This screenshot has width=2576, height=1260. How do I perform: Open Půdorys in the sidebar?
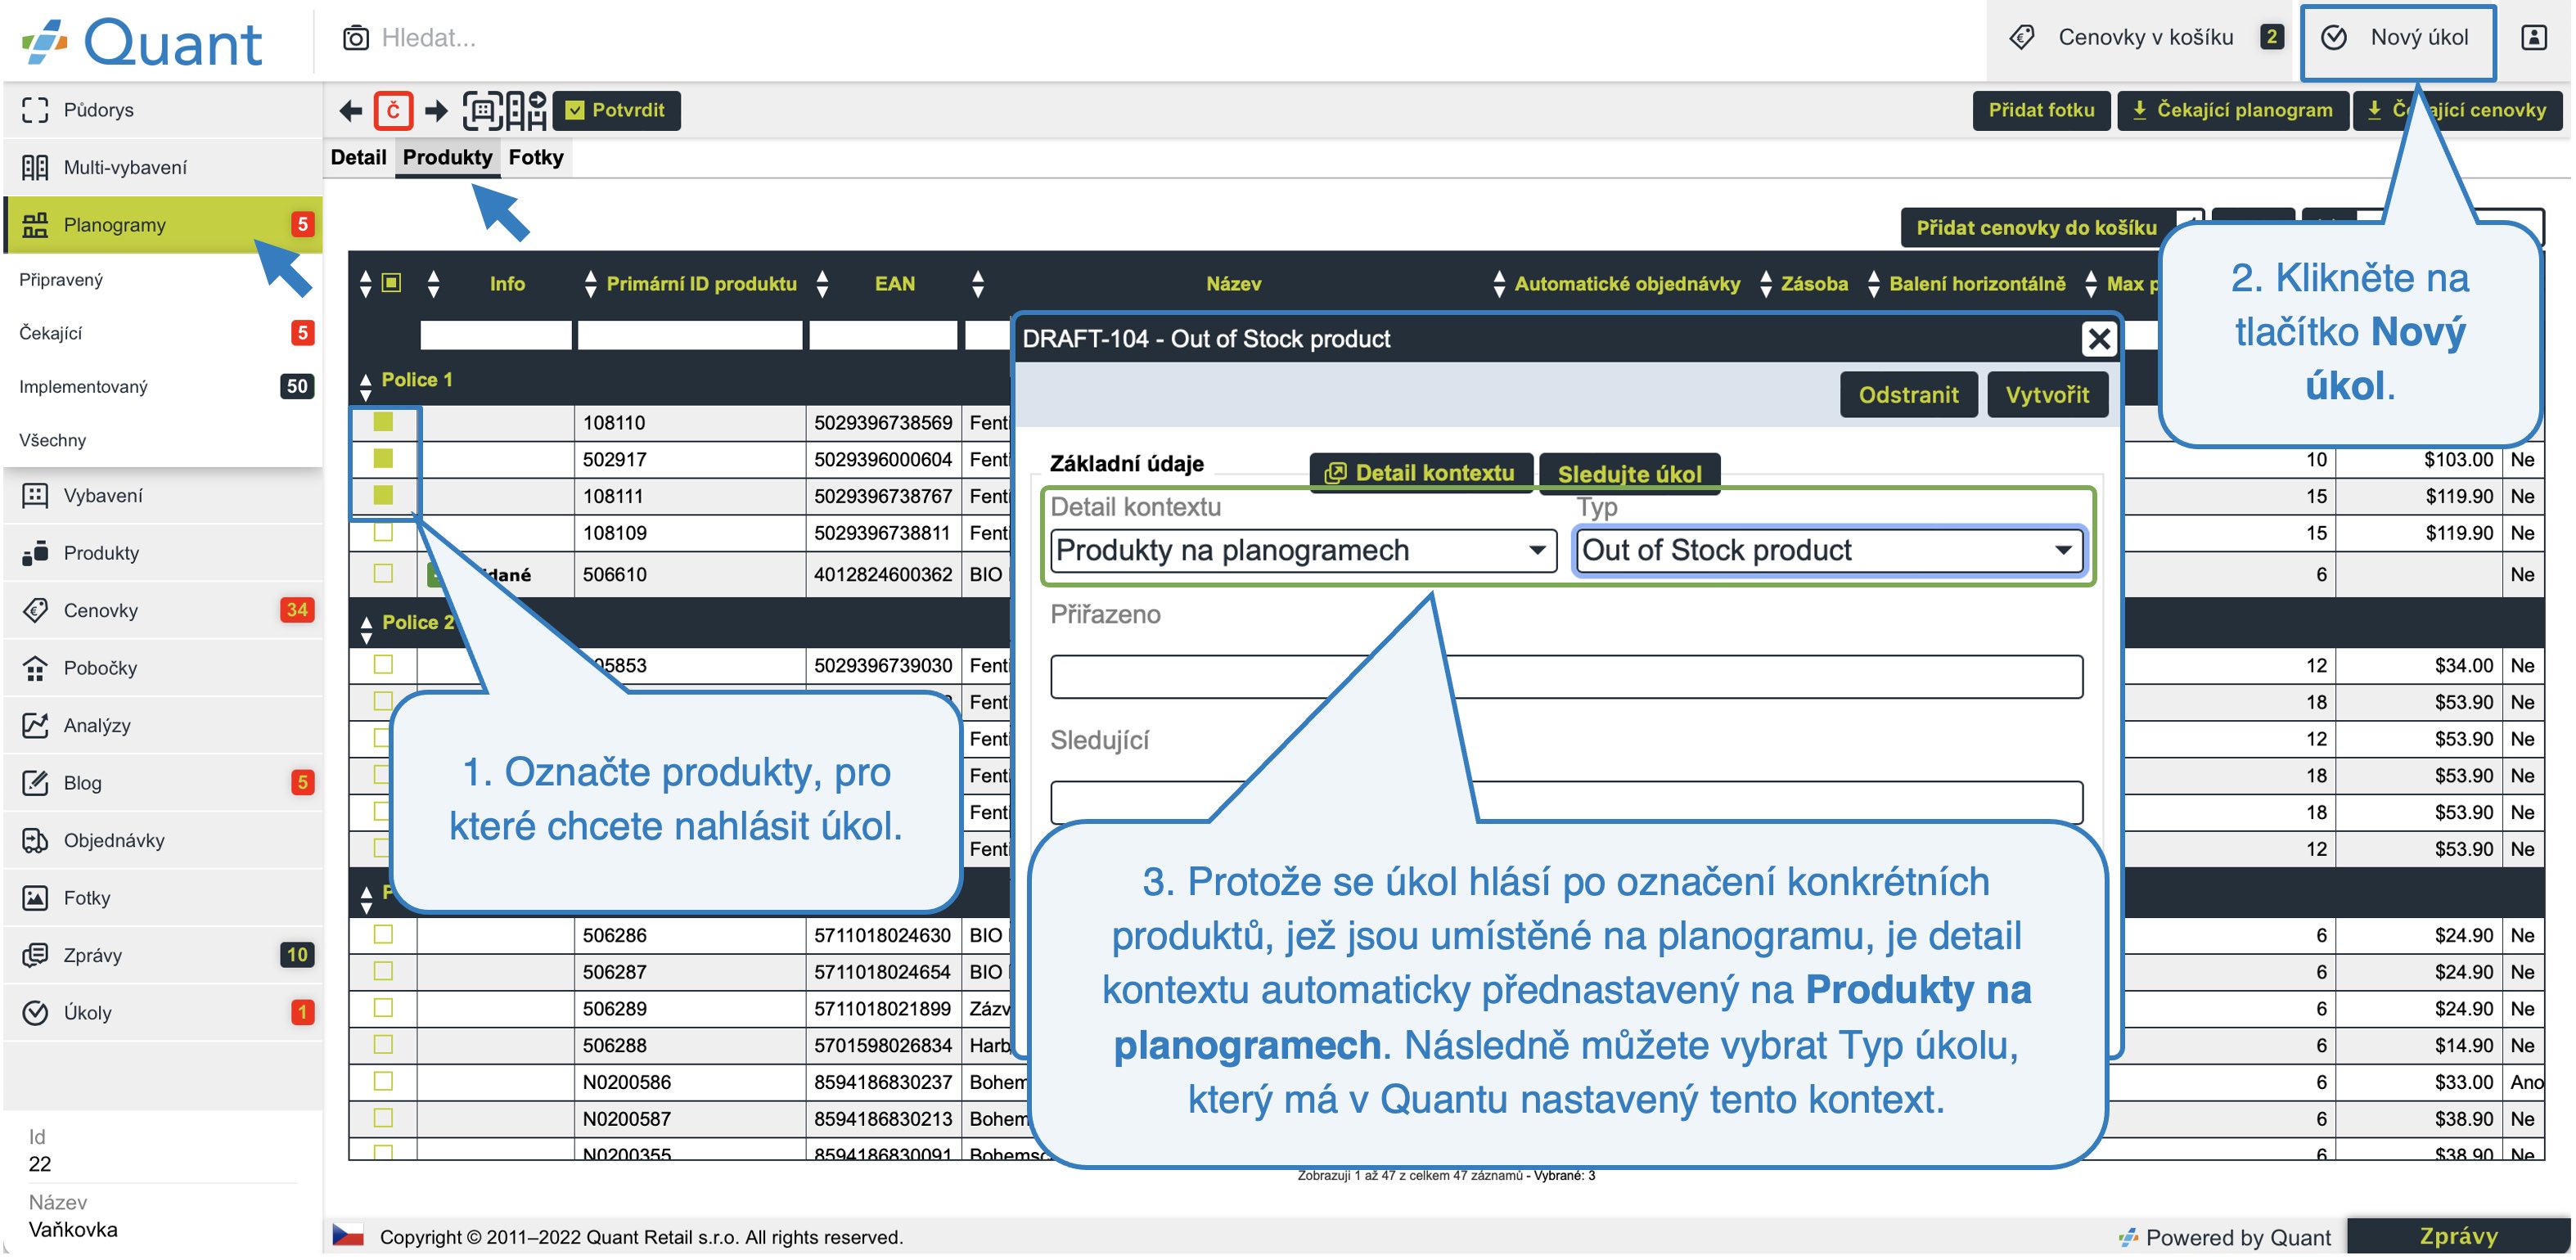(163, 110)
